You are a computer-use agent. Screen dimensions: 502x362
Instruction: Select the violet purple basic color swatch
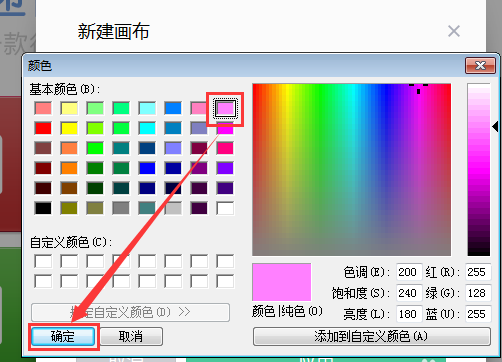pyautogui.click(x=225, y=168)
